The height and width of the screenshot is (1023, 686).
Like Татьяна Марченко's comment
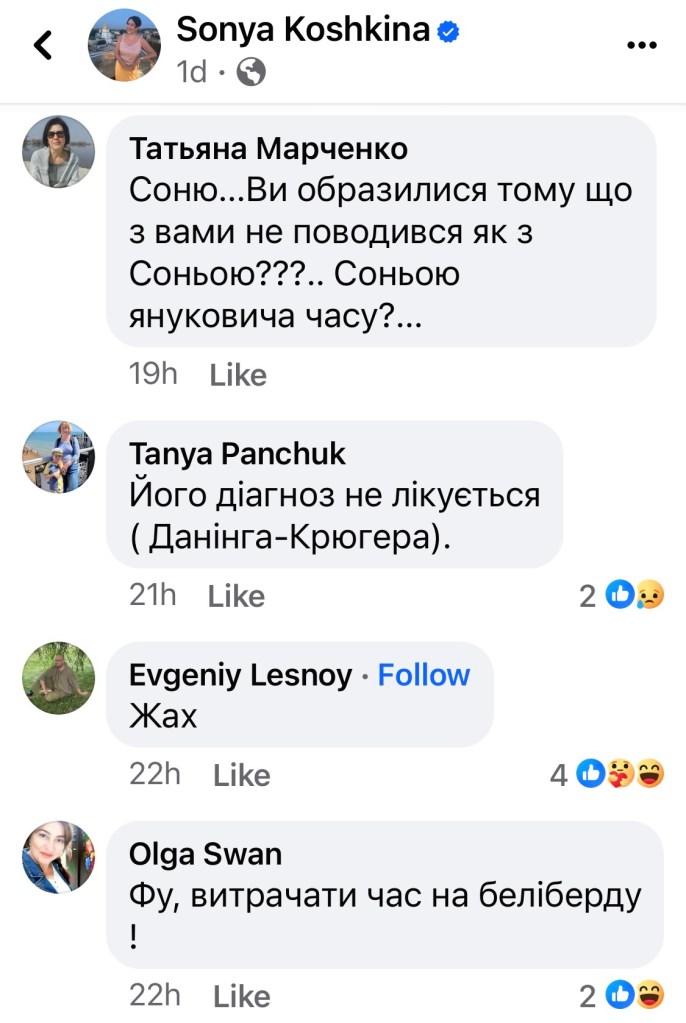[238, 376]
